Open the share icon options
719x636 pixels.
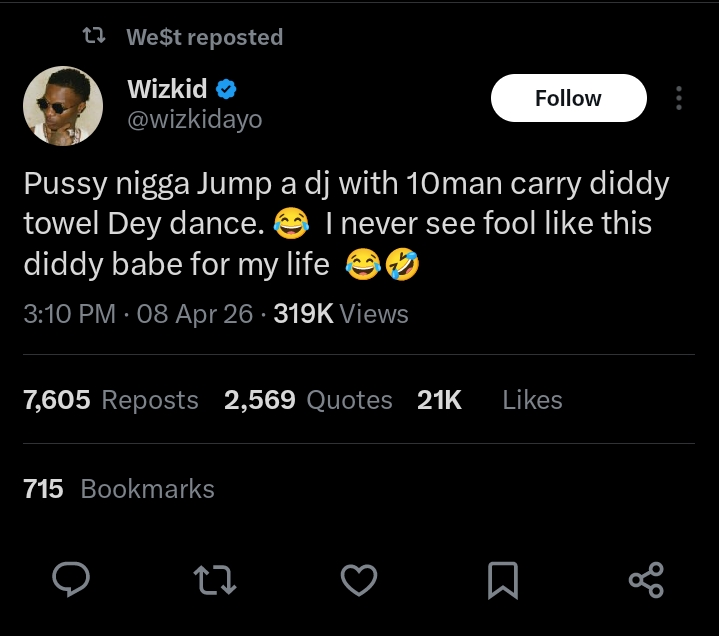(646, 579)
